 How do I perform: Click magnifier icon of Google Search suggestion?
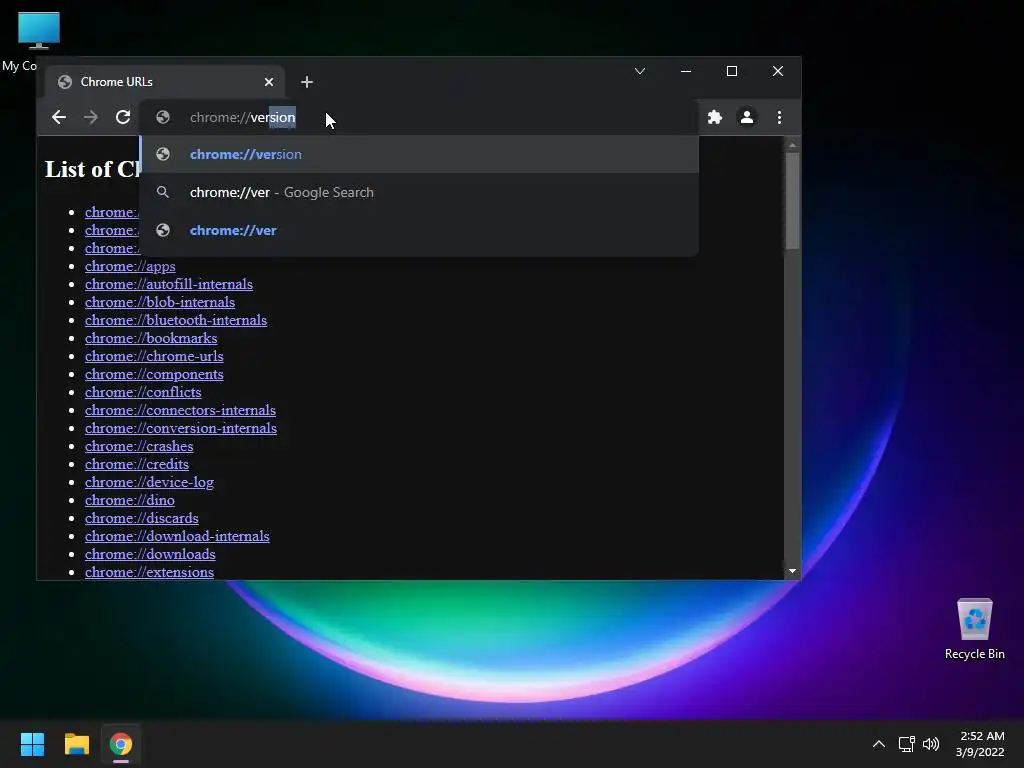pos(163,192)
